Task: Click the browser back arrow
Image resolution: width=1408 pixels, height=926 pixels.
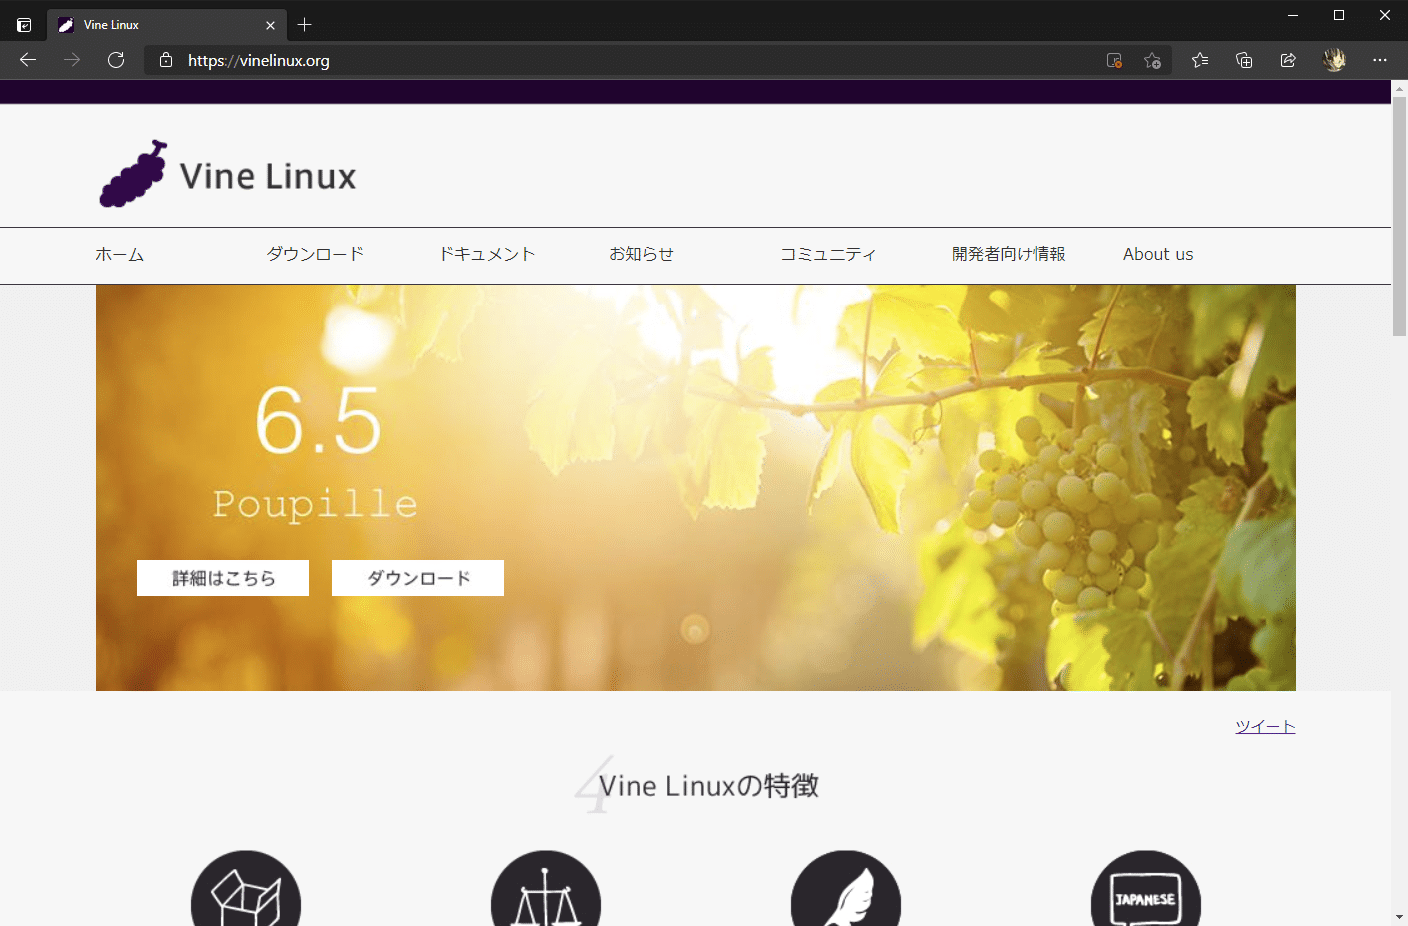Action: [28, 60]
